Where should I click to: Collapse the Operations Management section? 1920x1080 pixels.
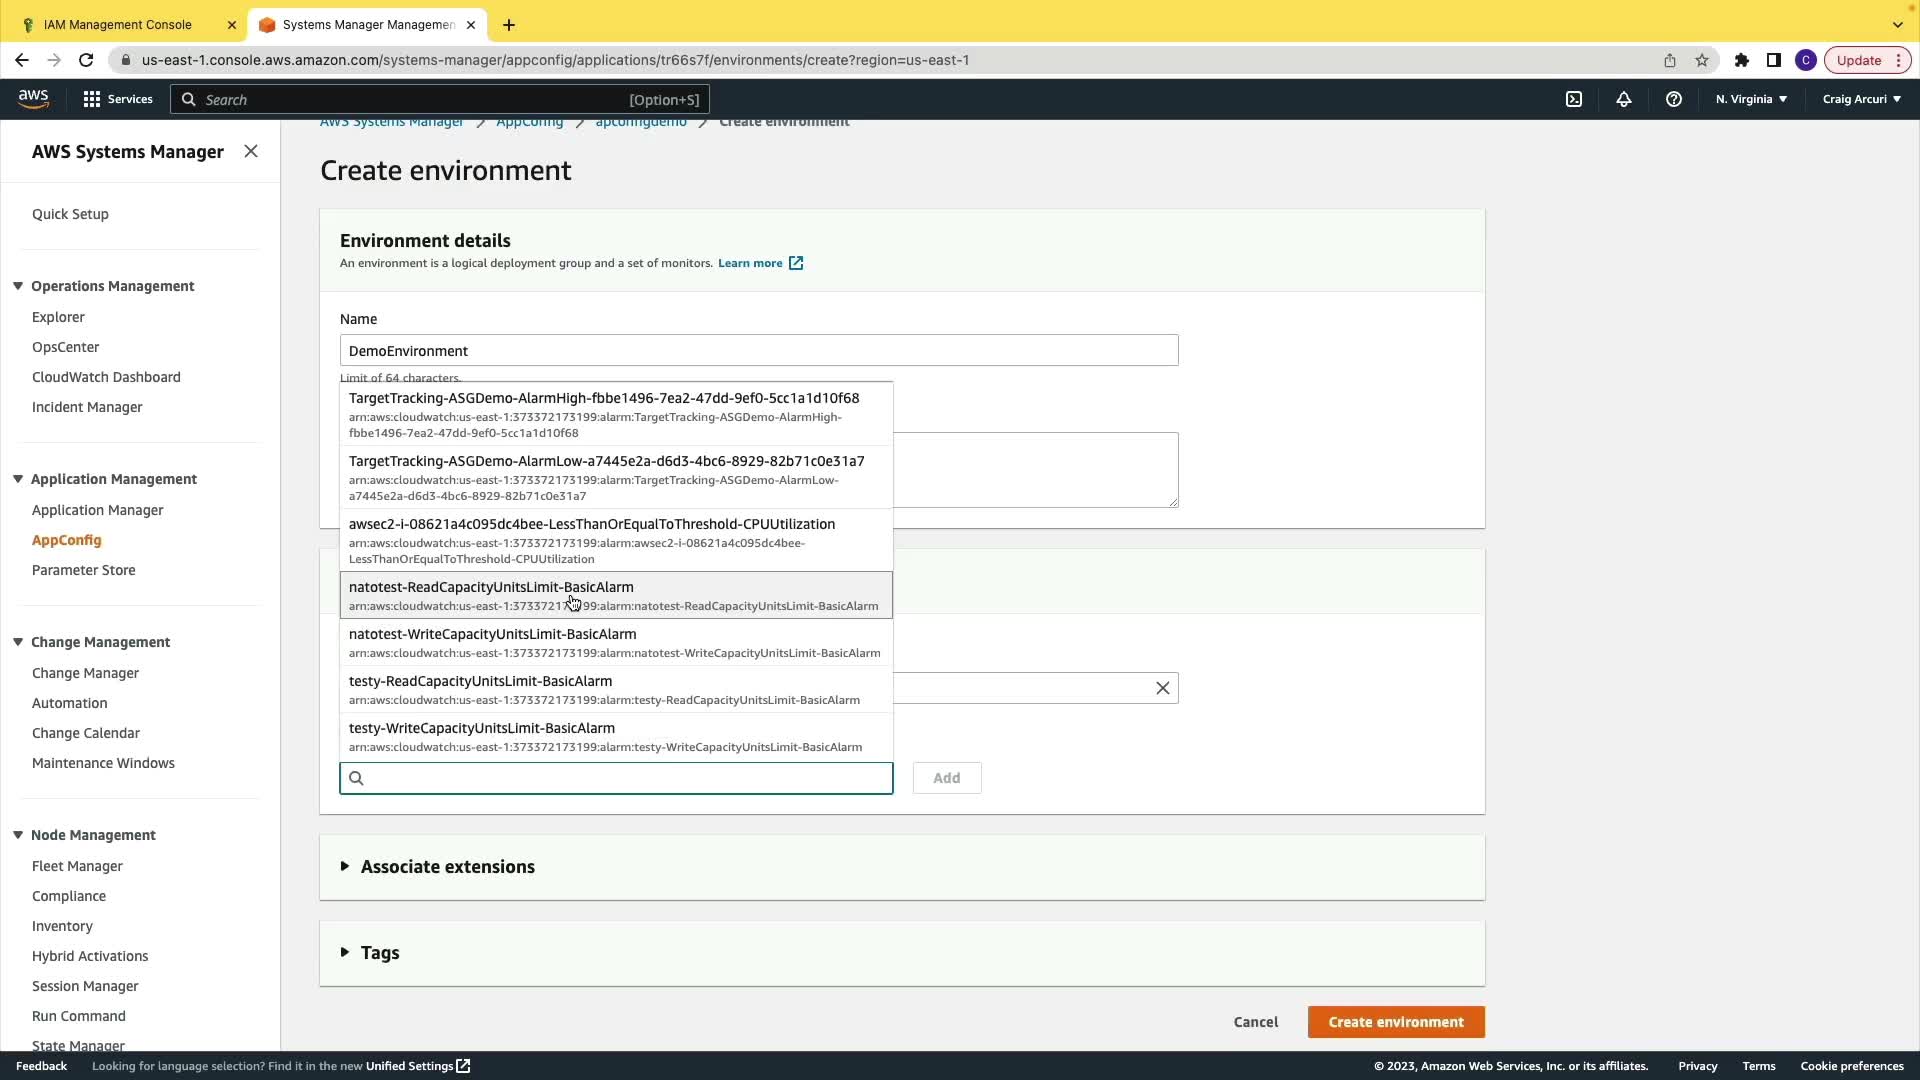point(18,286)
